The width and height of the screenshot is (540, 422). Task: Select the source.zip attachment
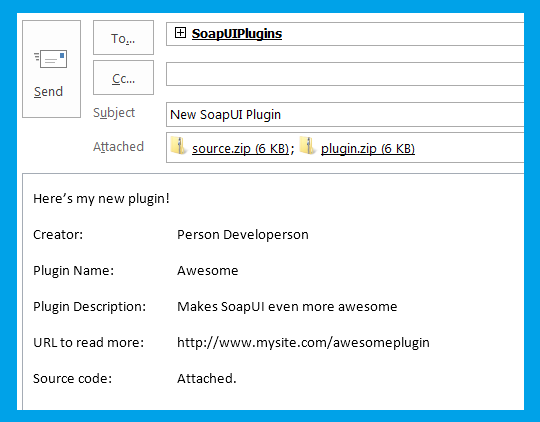(240, 148)
